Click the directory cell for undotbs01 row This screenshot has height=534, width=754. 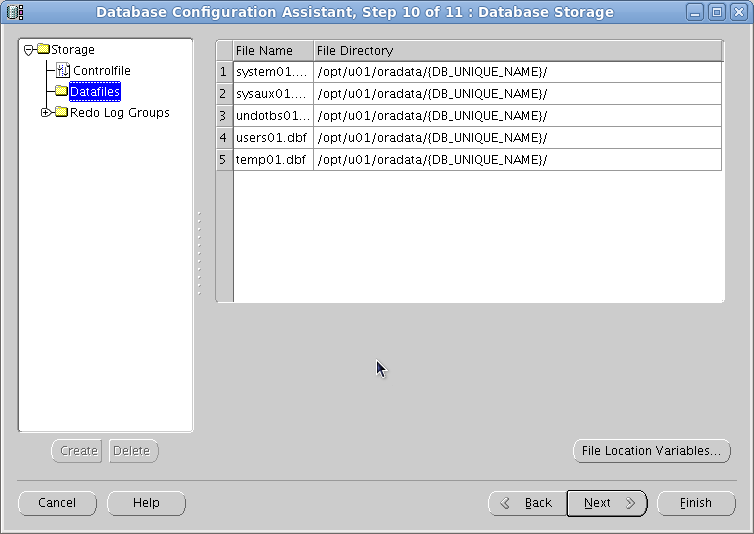pos(518,116)
